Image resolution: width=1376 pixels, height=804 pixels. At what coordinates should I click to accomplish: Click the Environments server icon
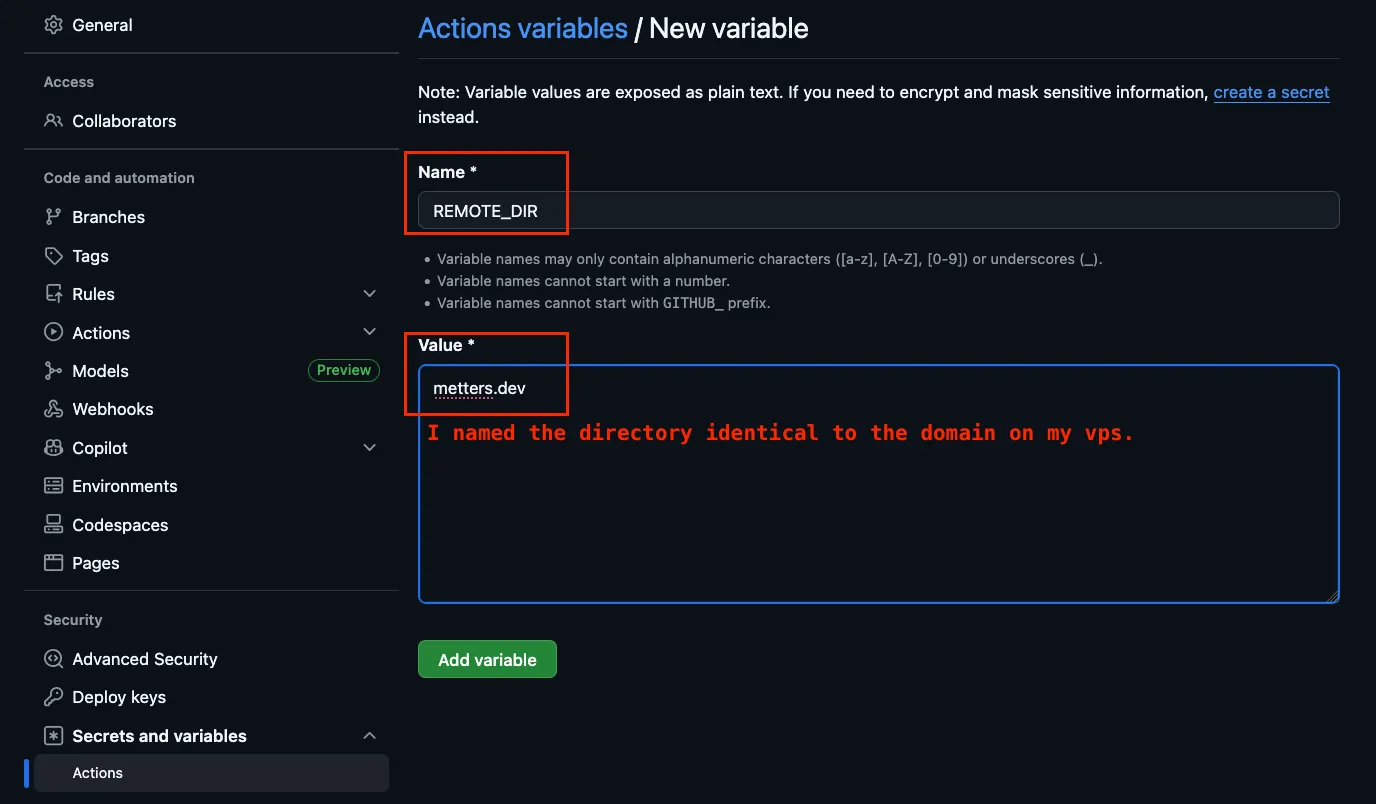[54, 486]
